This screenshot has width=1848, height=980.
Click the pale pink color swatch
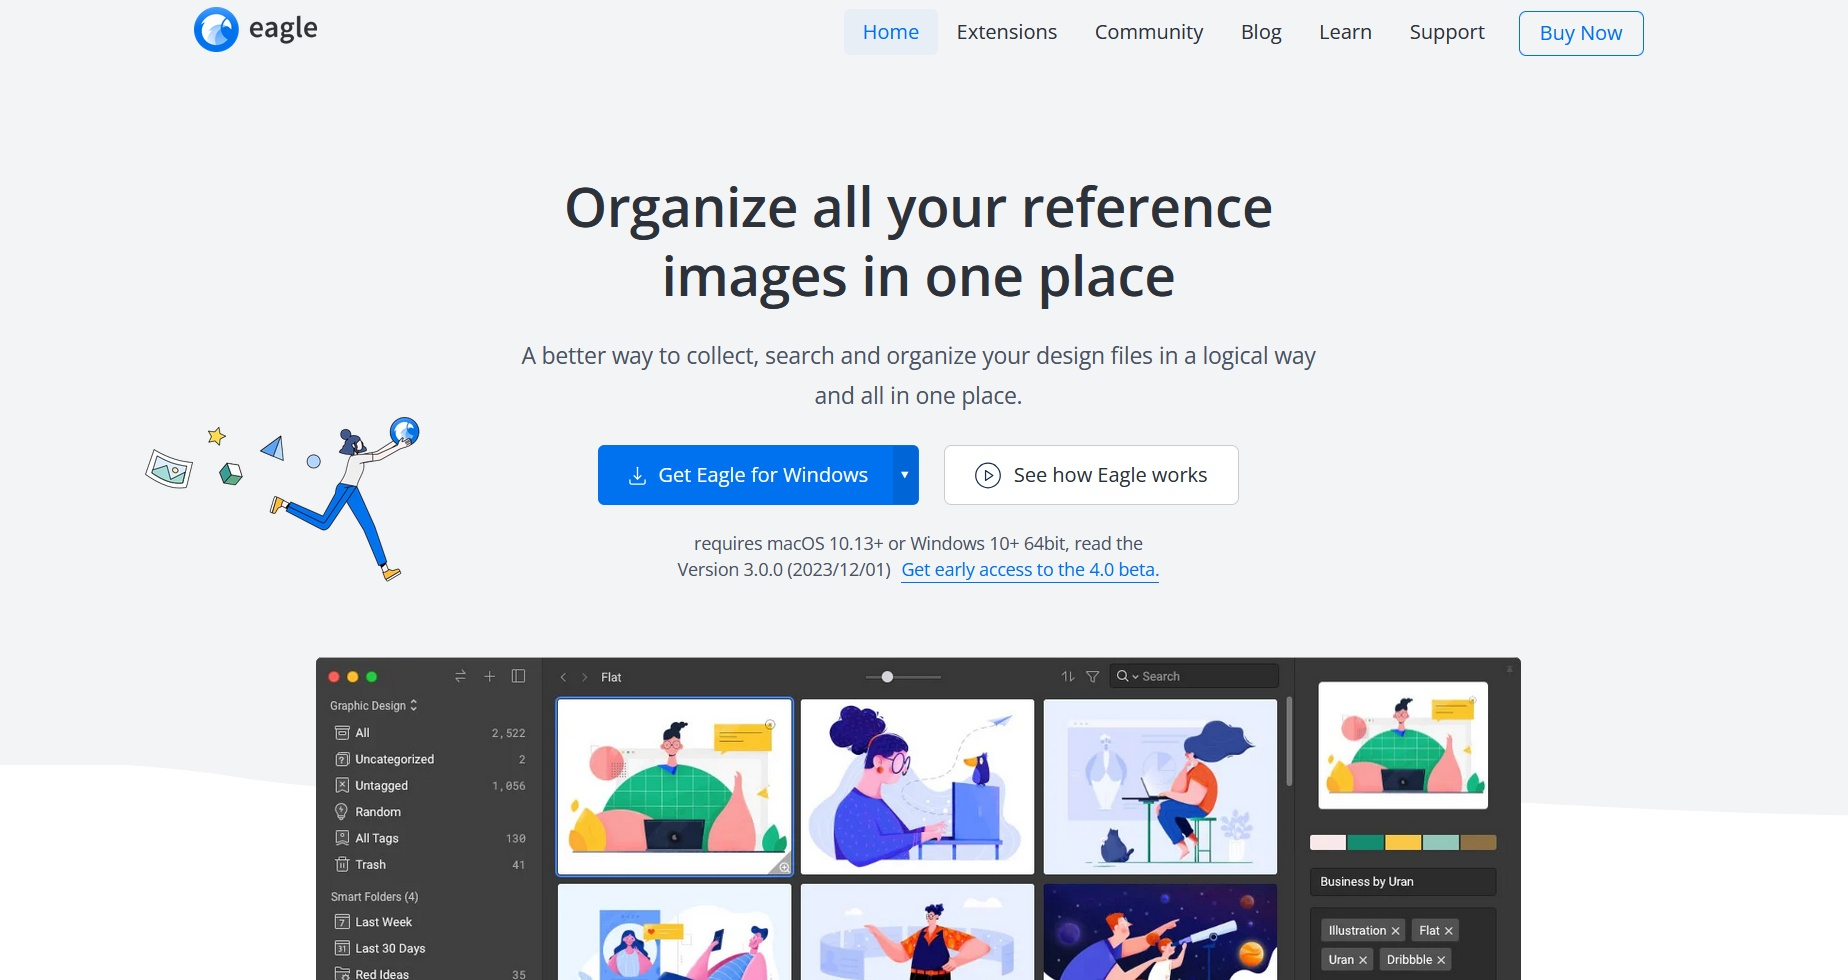(x=1328, y=843)
